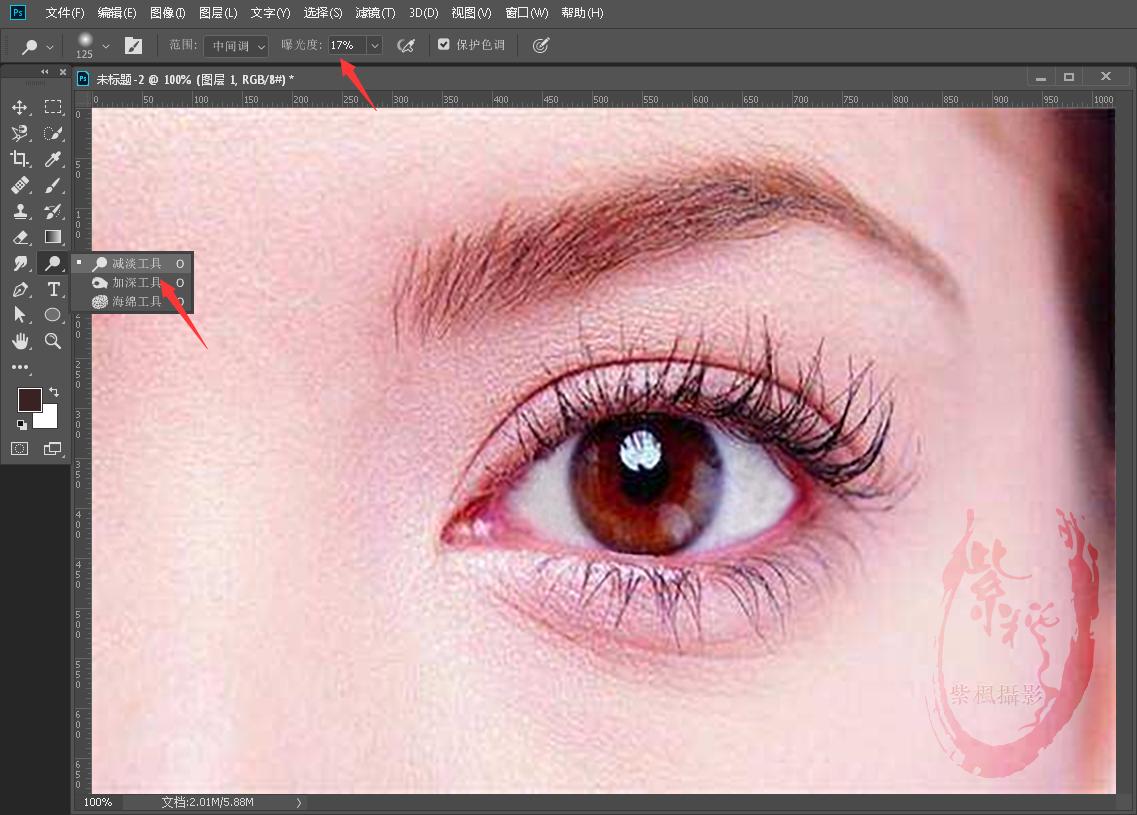
Task: Select the Crop tool in the toolbar
Action: (20, 159)
